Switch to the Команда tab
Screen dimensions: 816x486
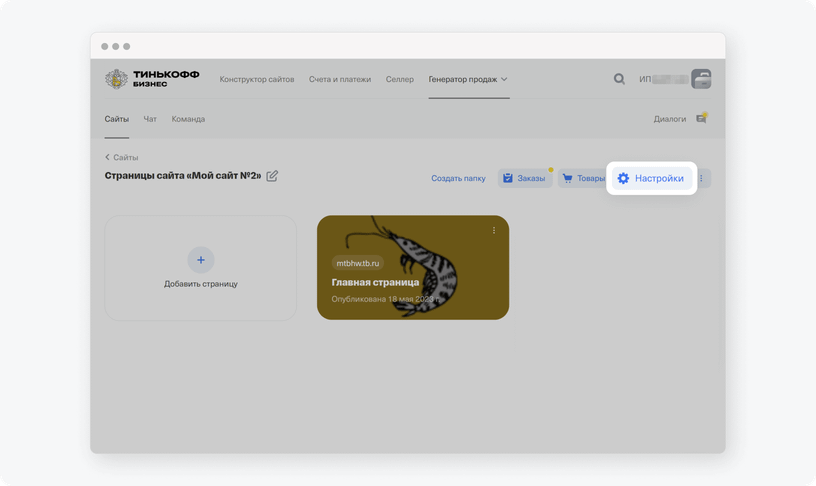pyautogui.click(x=188, y=119)
